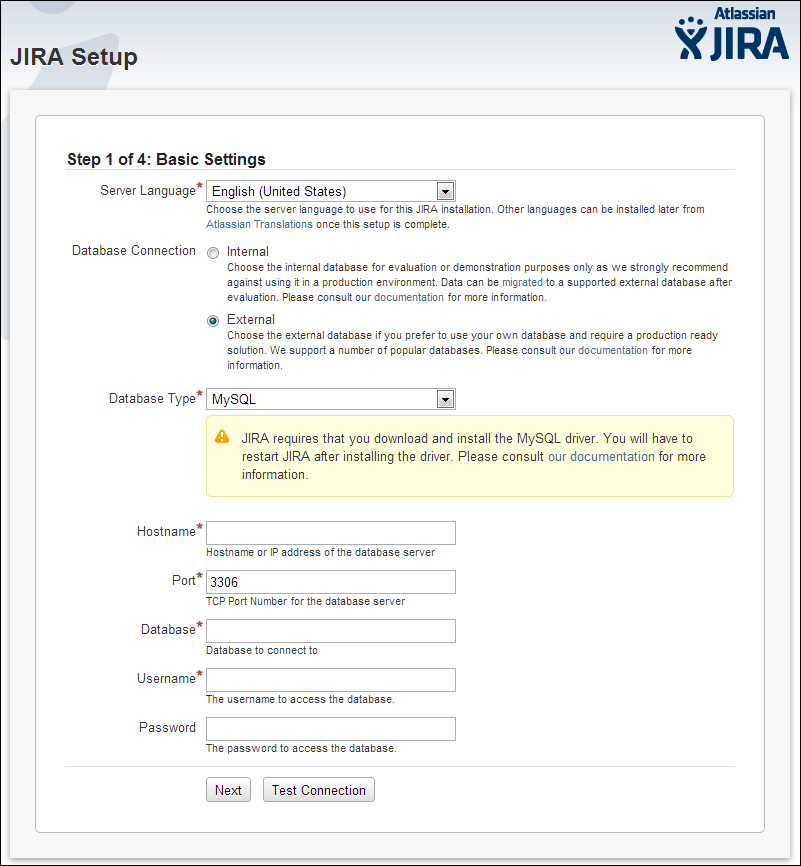Click the 'Internal' option label
The width and height of the screenshot is (801, 866).
247,252
